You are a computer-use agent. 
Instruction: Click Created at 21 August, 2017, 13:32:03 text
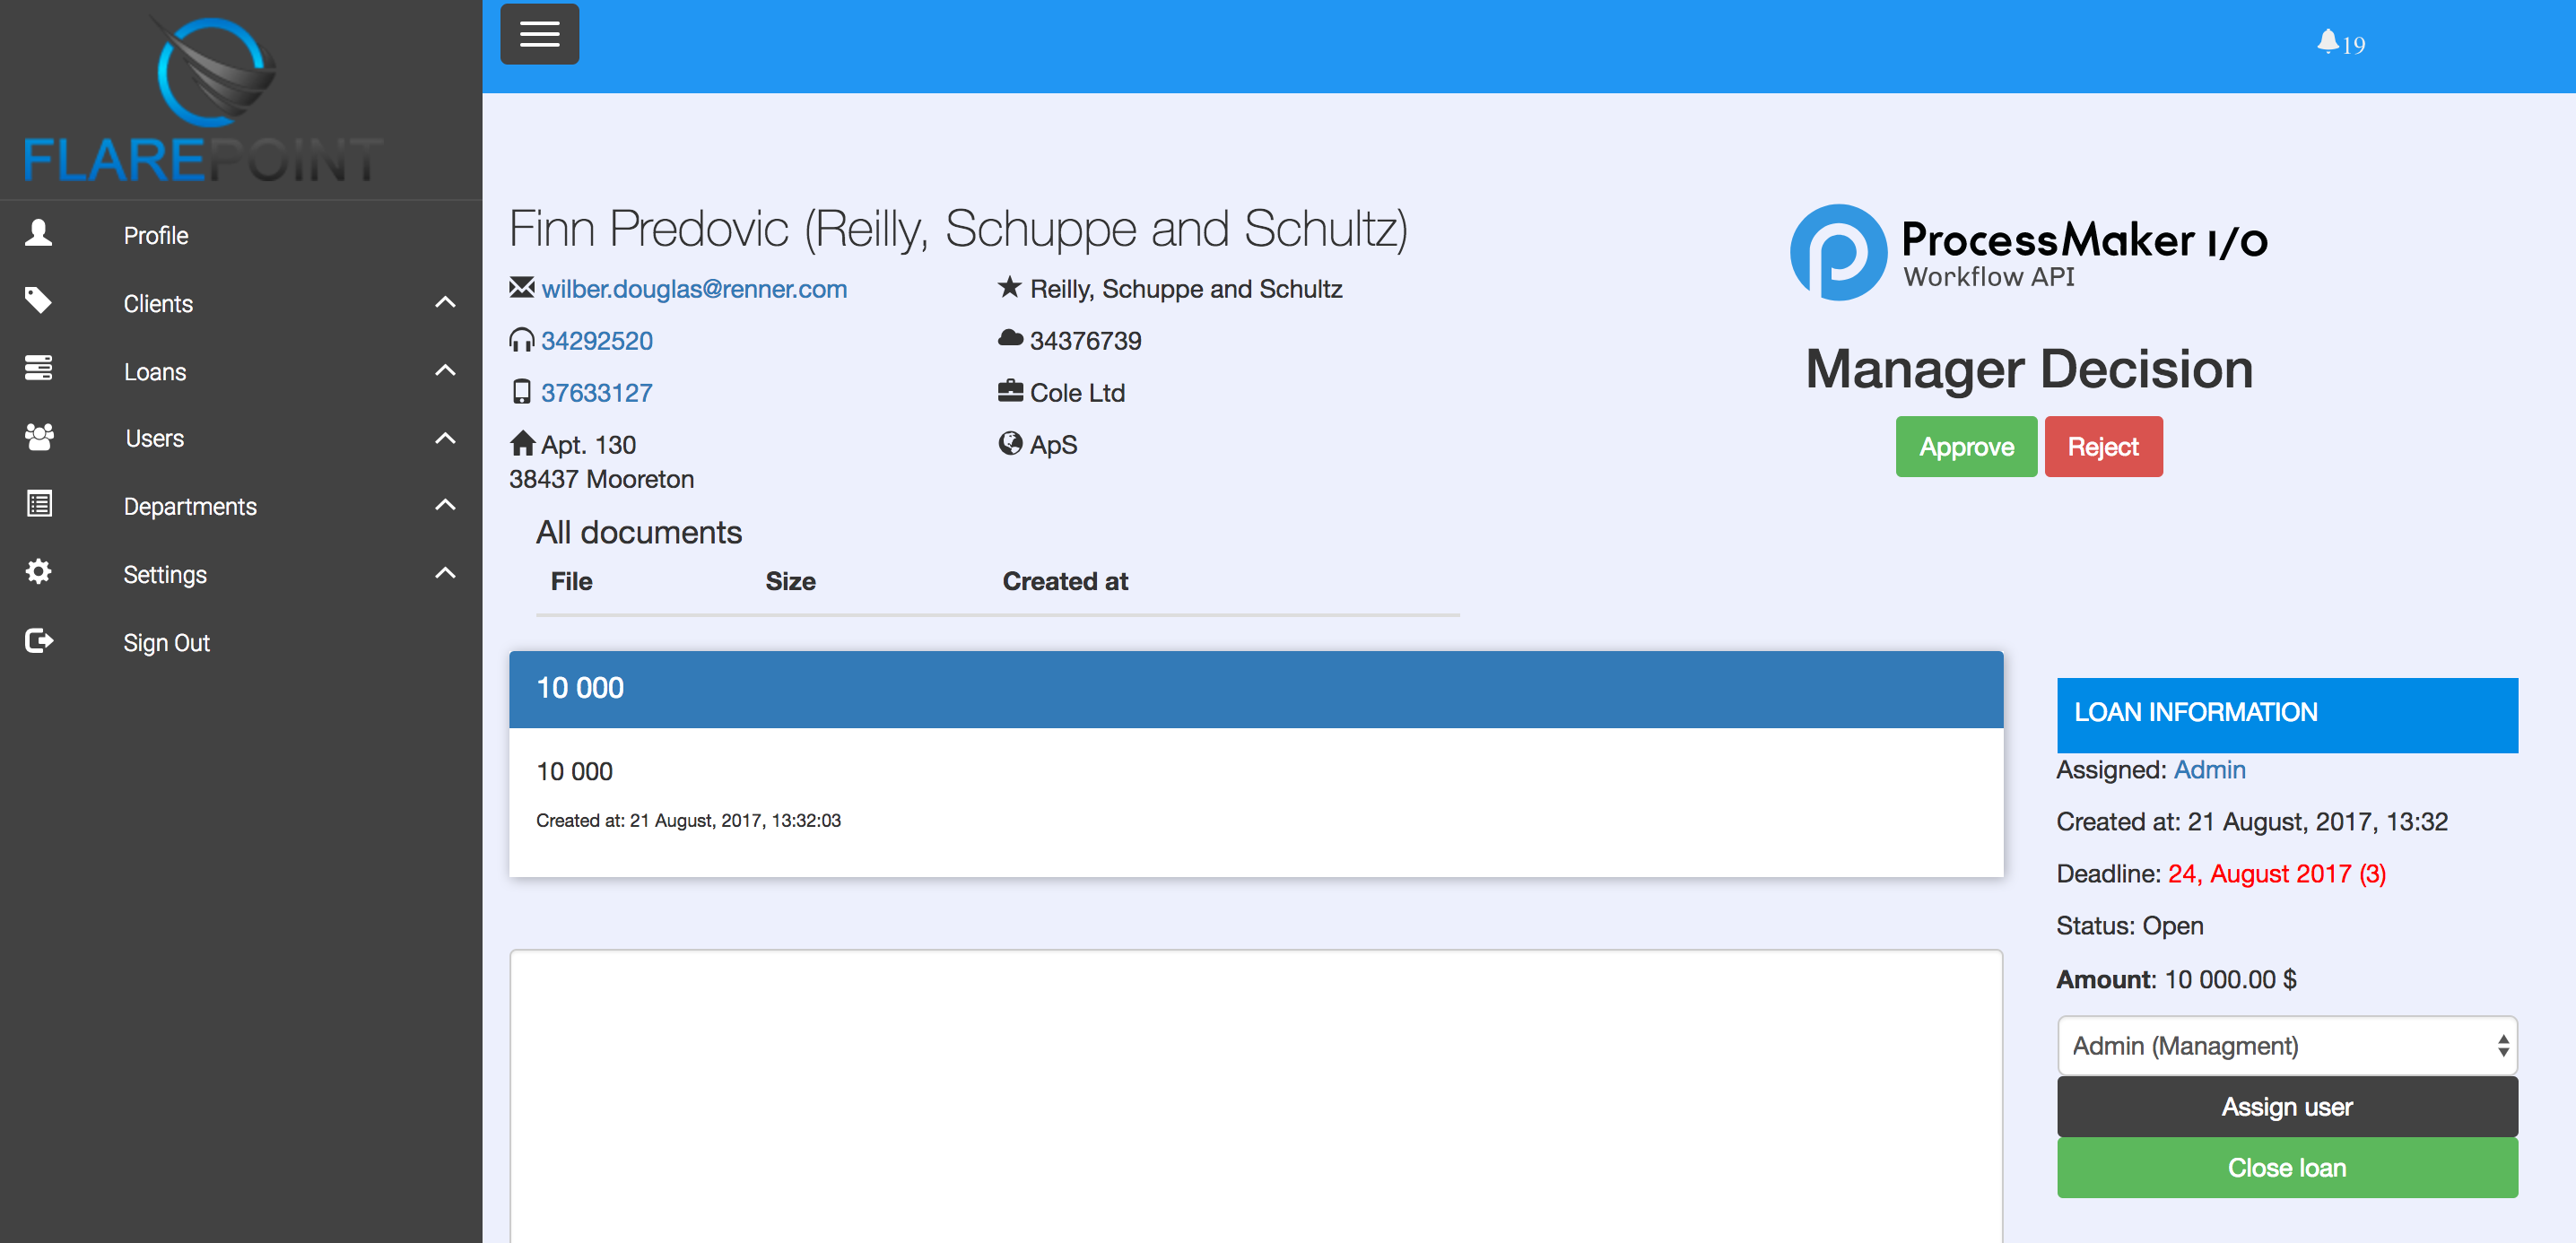point(688,821)
